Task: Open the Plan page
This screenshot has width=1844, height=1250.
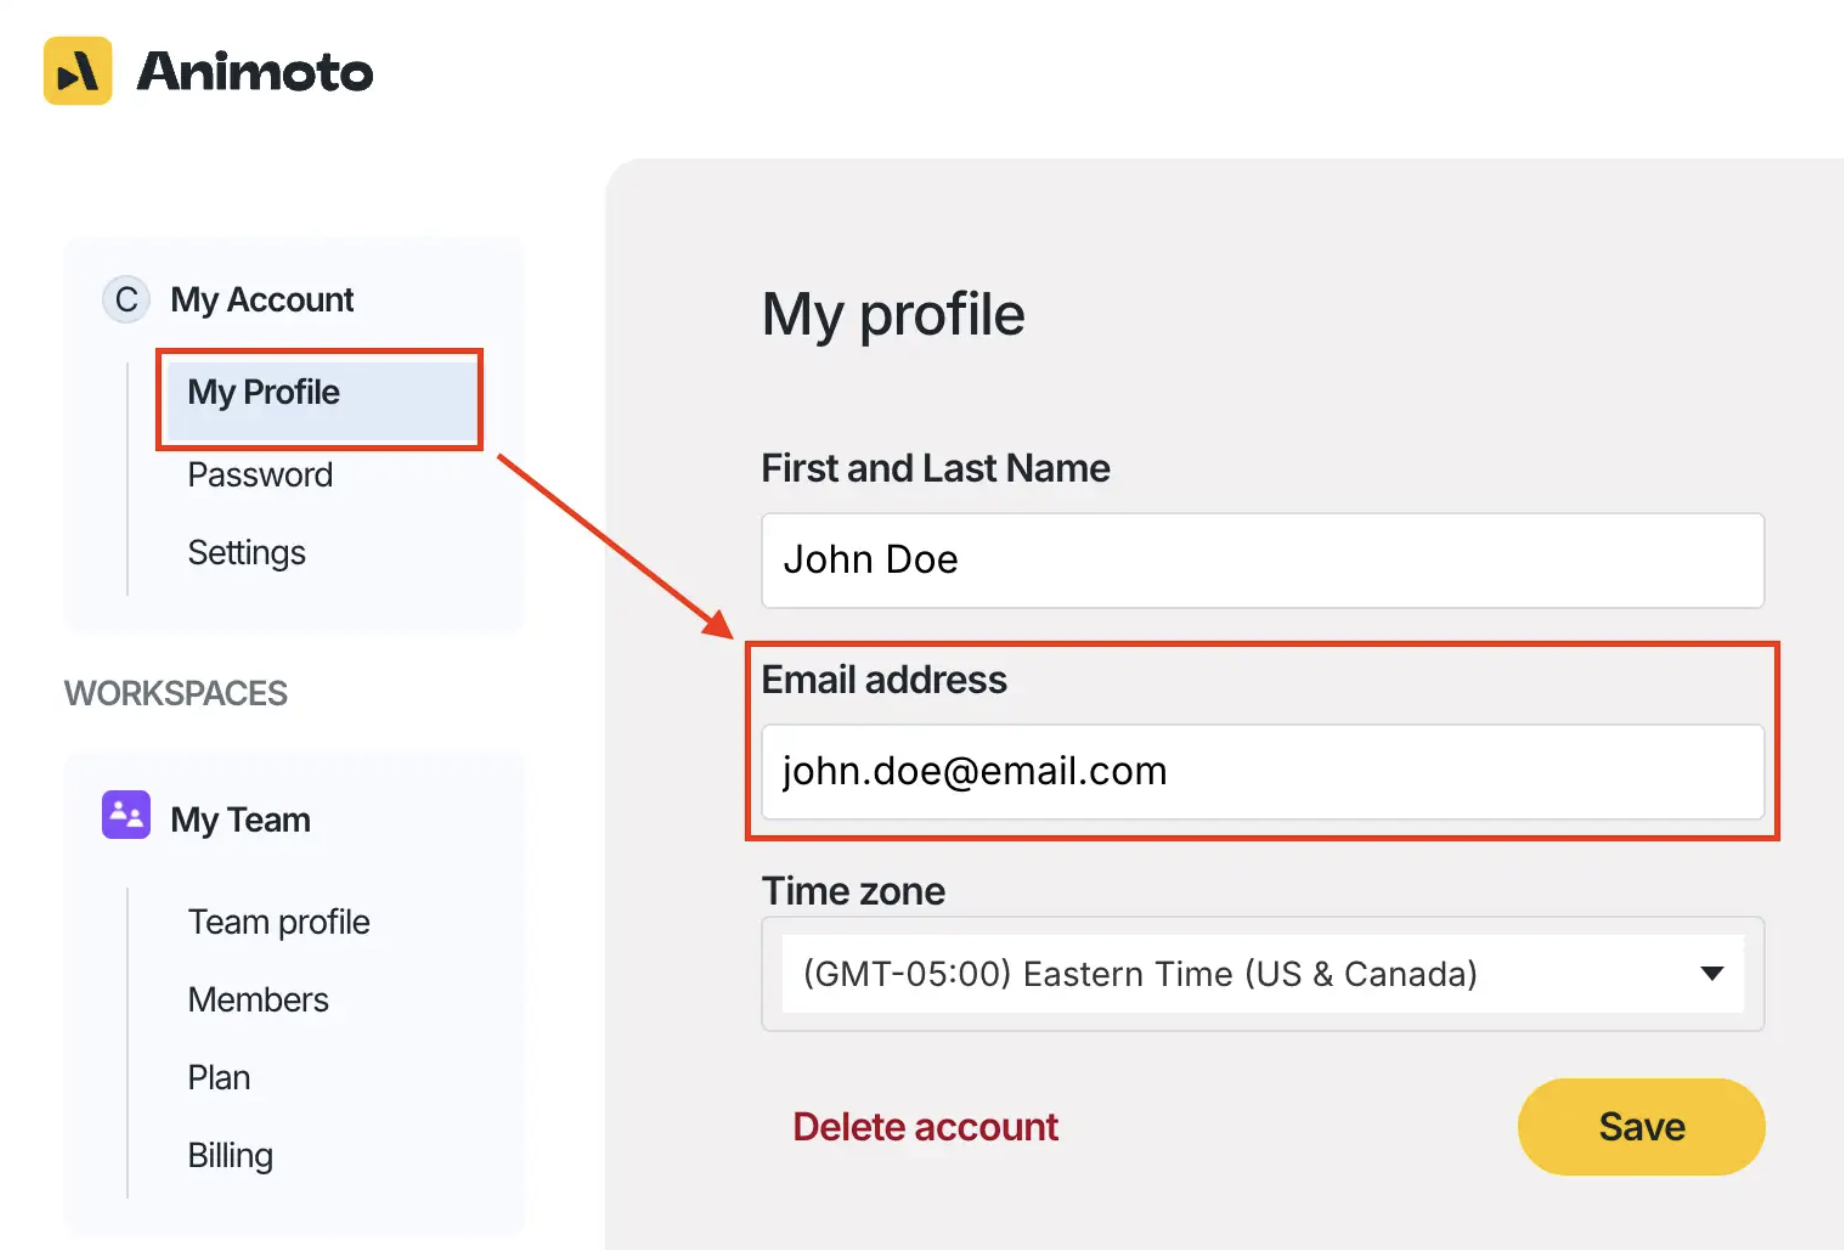Action: (219, 1077)
